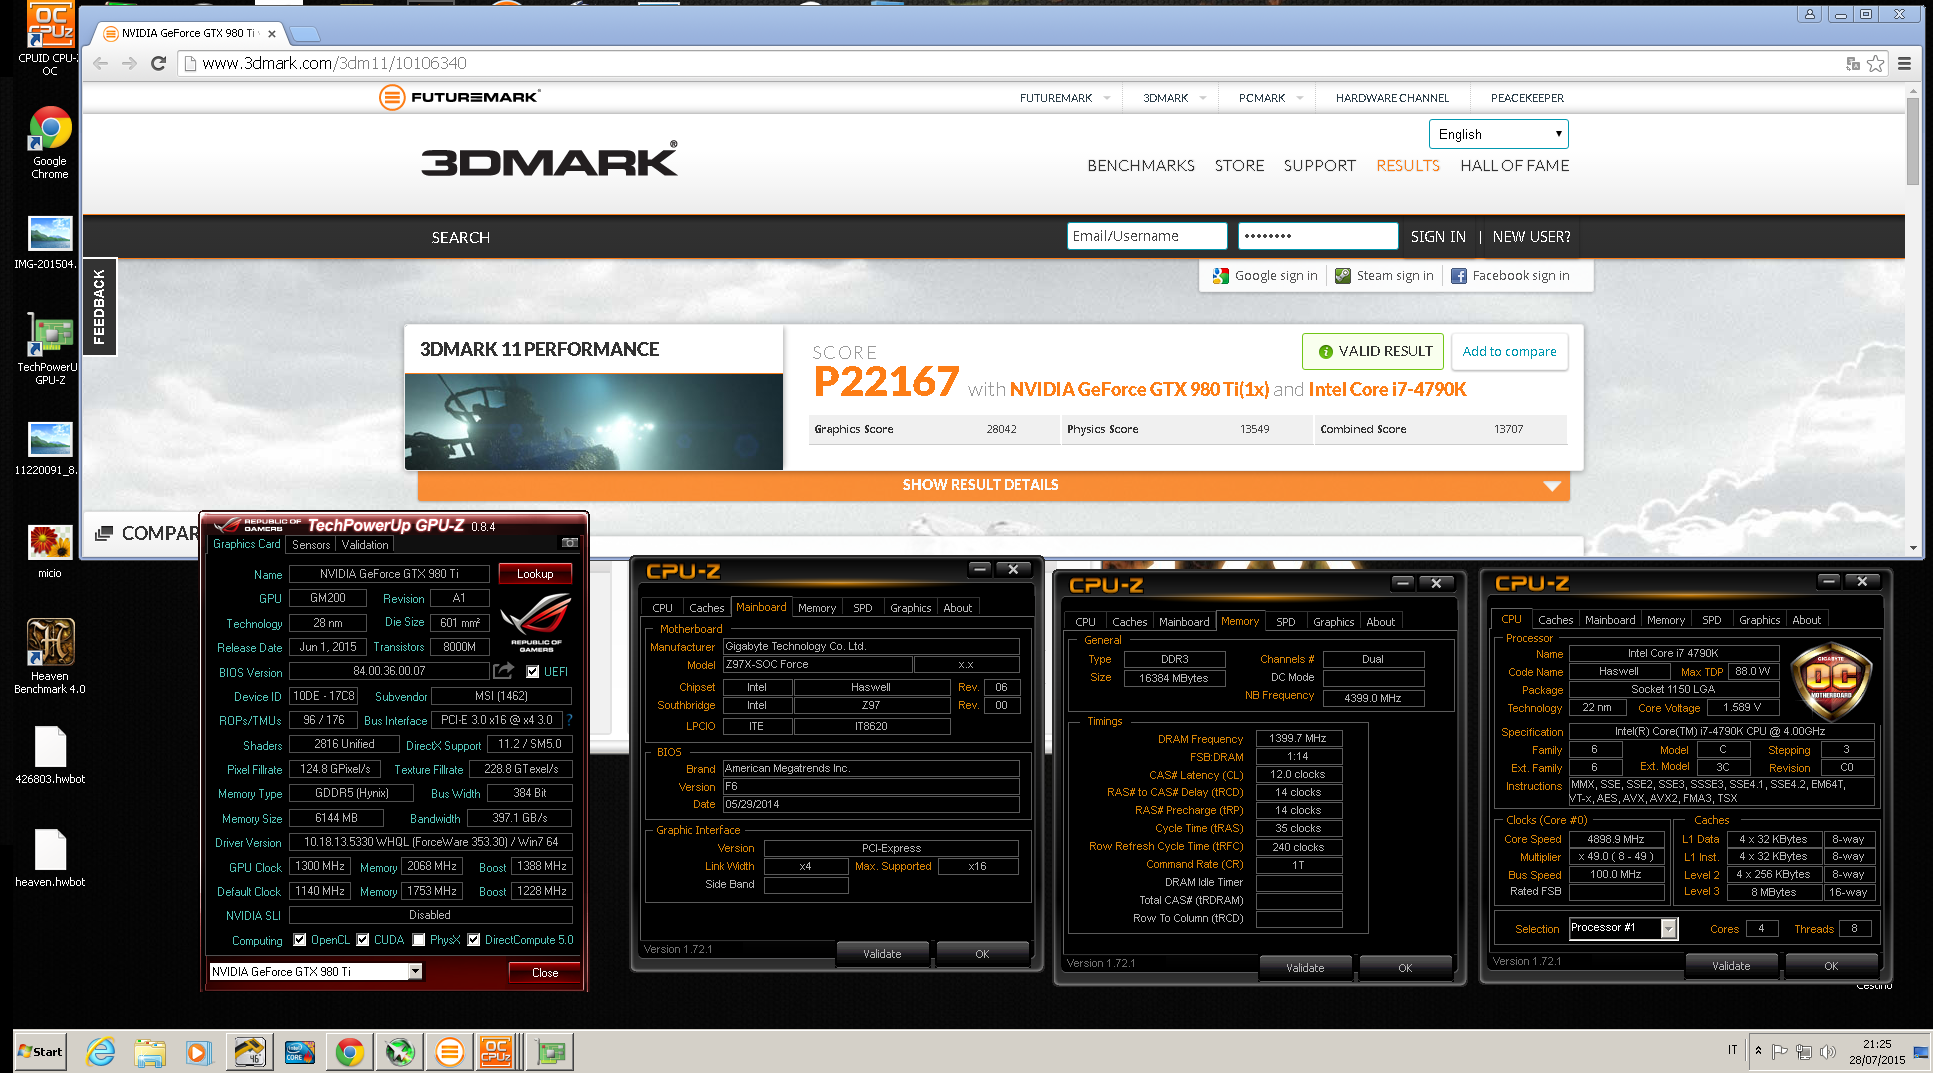This screenshot has width=1933, height=1073.
Task: Select the micio image on desktop
Action: click(50, 553)
